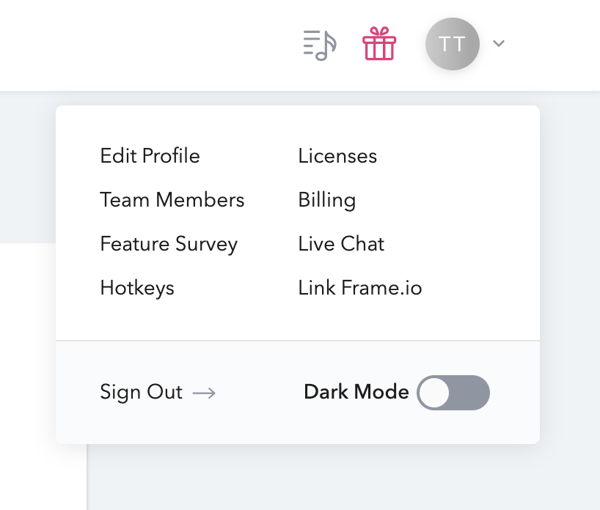Image resolution: width=600 pixels, height=510 pixels.
Task: Click the TT user avatar
Action: 452,44
